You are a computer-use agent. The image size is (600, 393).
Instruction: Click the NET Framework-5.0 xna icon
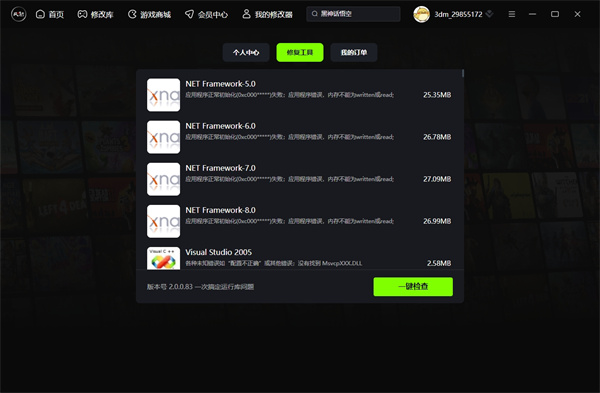click(163, 95)
